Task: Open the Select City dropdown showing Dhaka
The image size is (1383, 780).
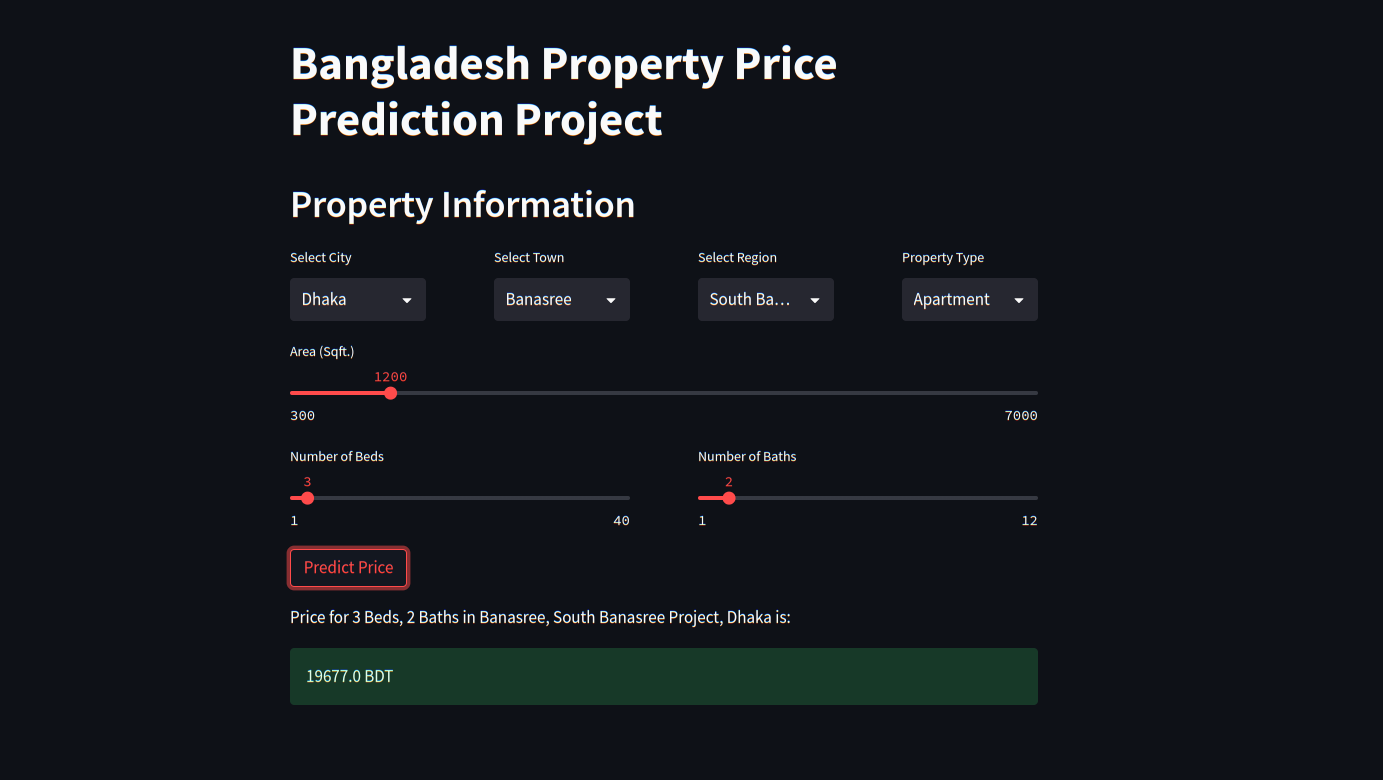Action: pos(357,299)
